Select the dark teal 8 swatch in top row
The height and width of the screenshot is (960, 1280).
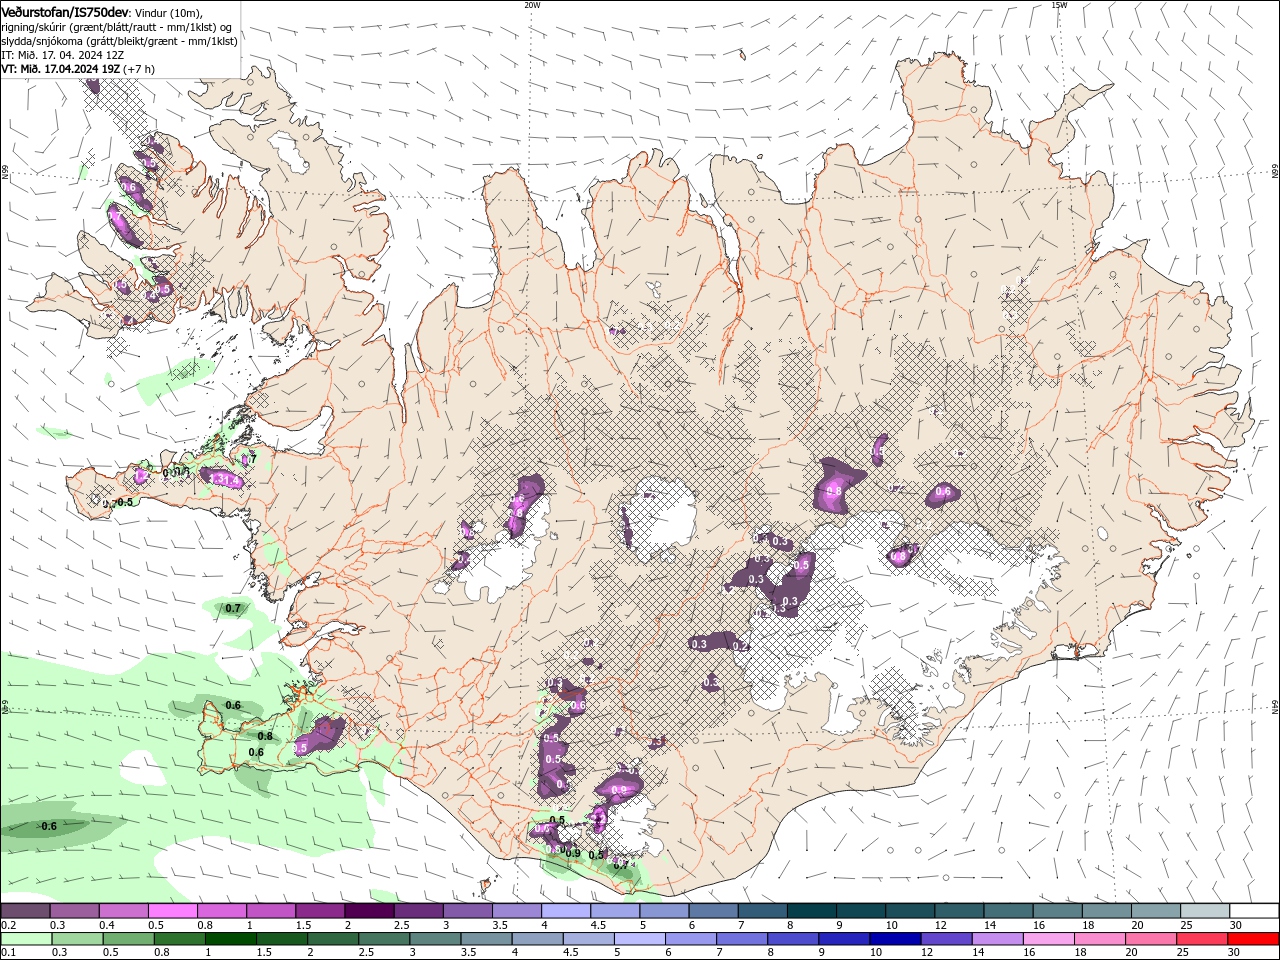[x=812, y=911]
